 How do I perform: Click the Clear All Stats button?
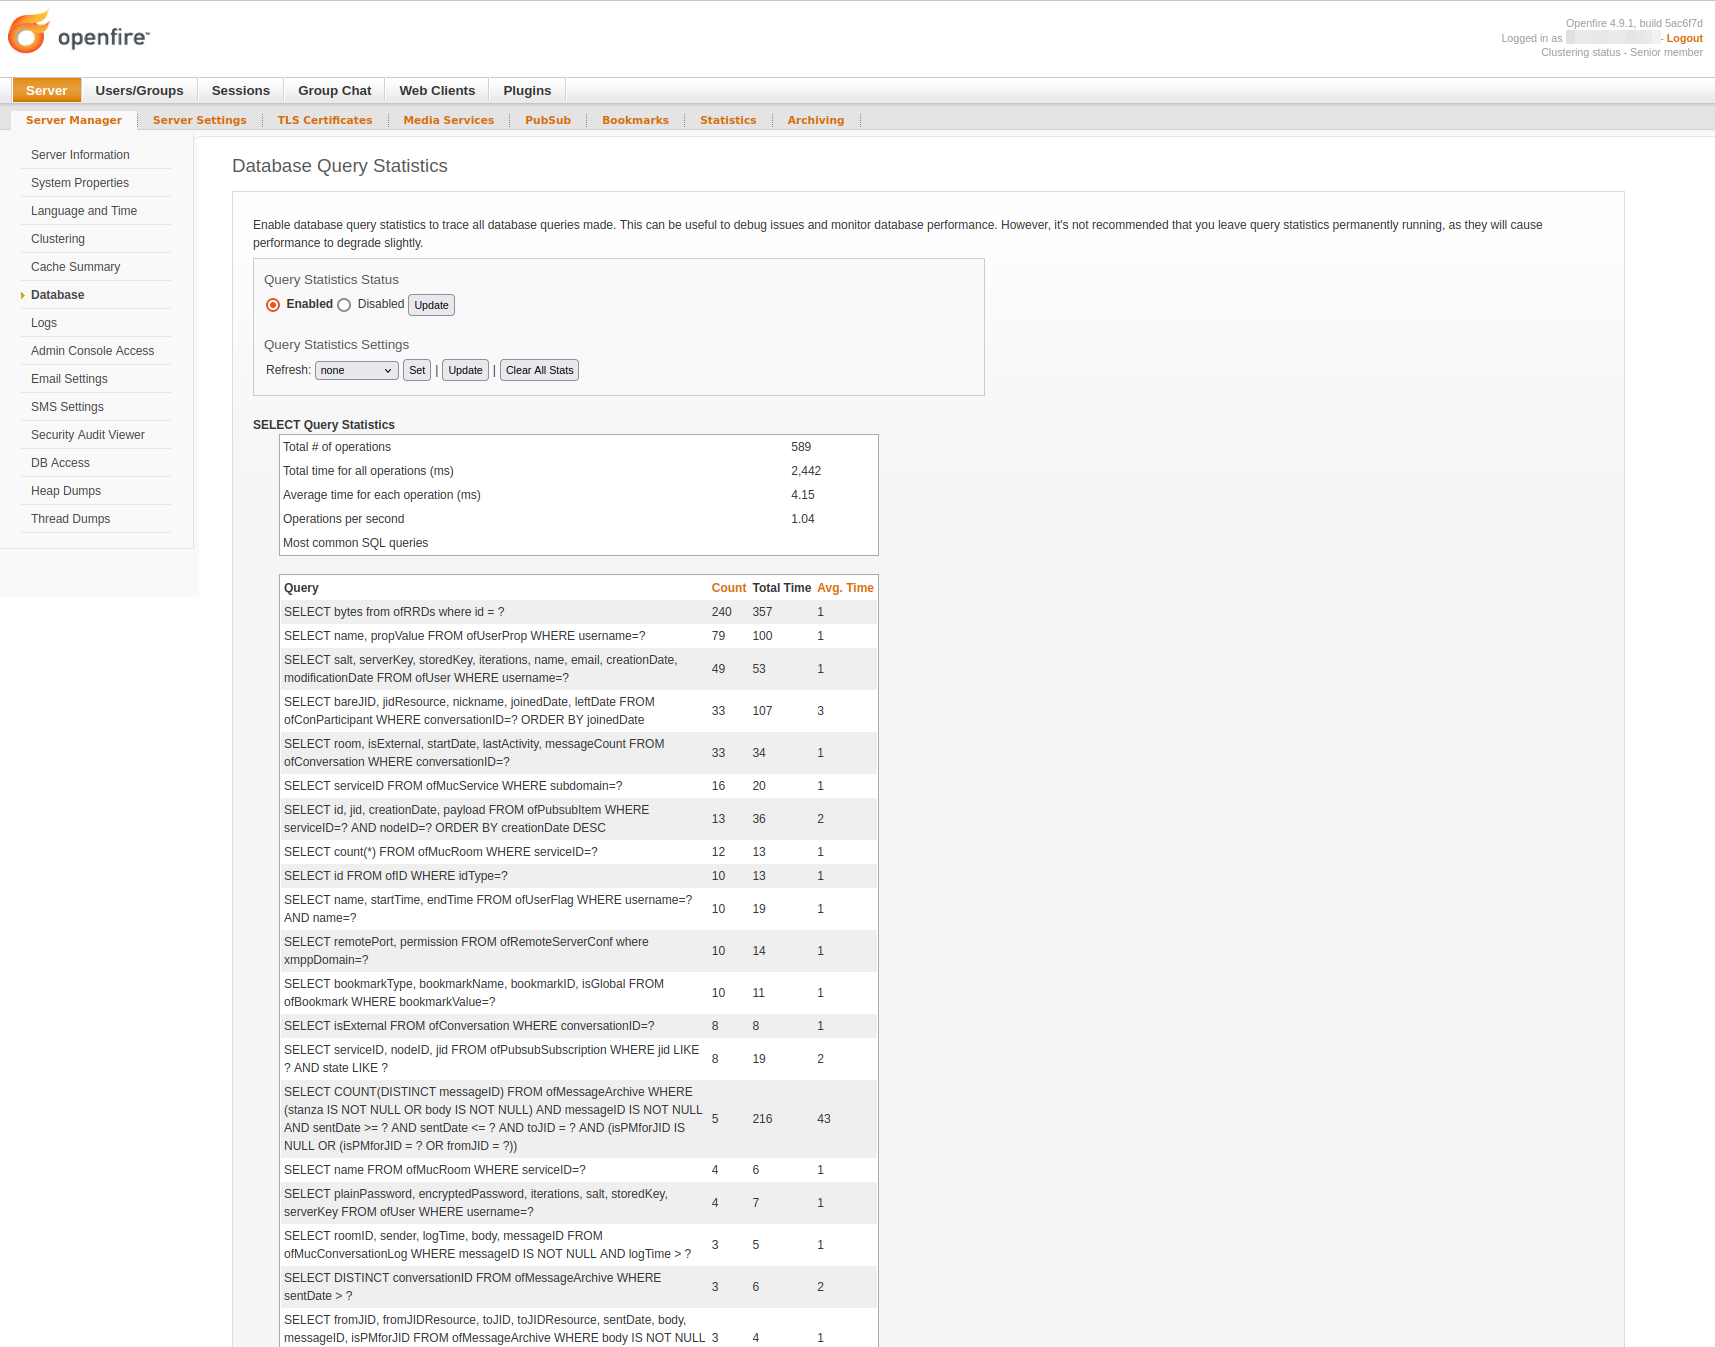(x=539, y=371)
